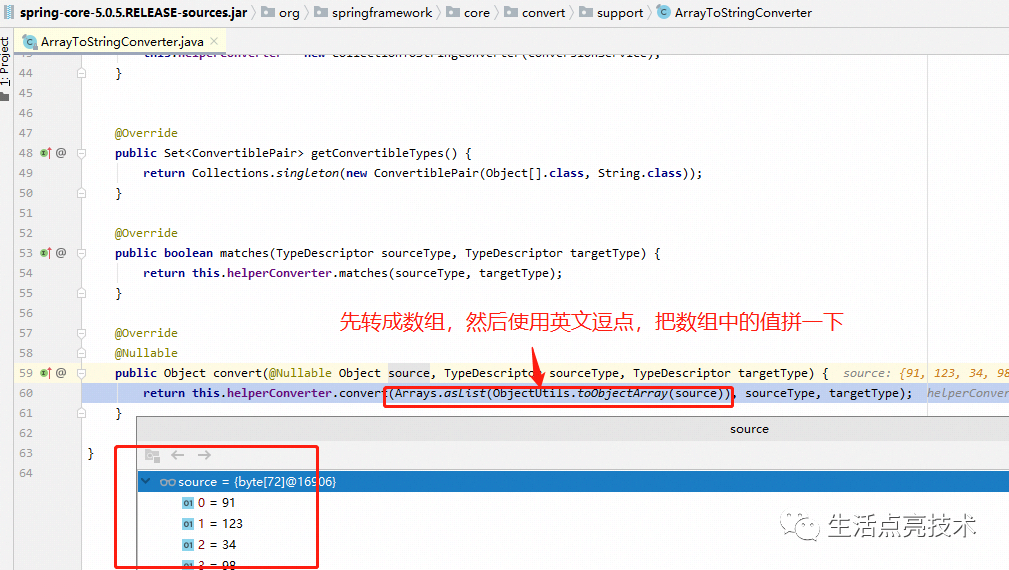Click line number 60 in gutter
1009x570 pixels.
(x=26, y=393)
